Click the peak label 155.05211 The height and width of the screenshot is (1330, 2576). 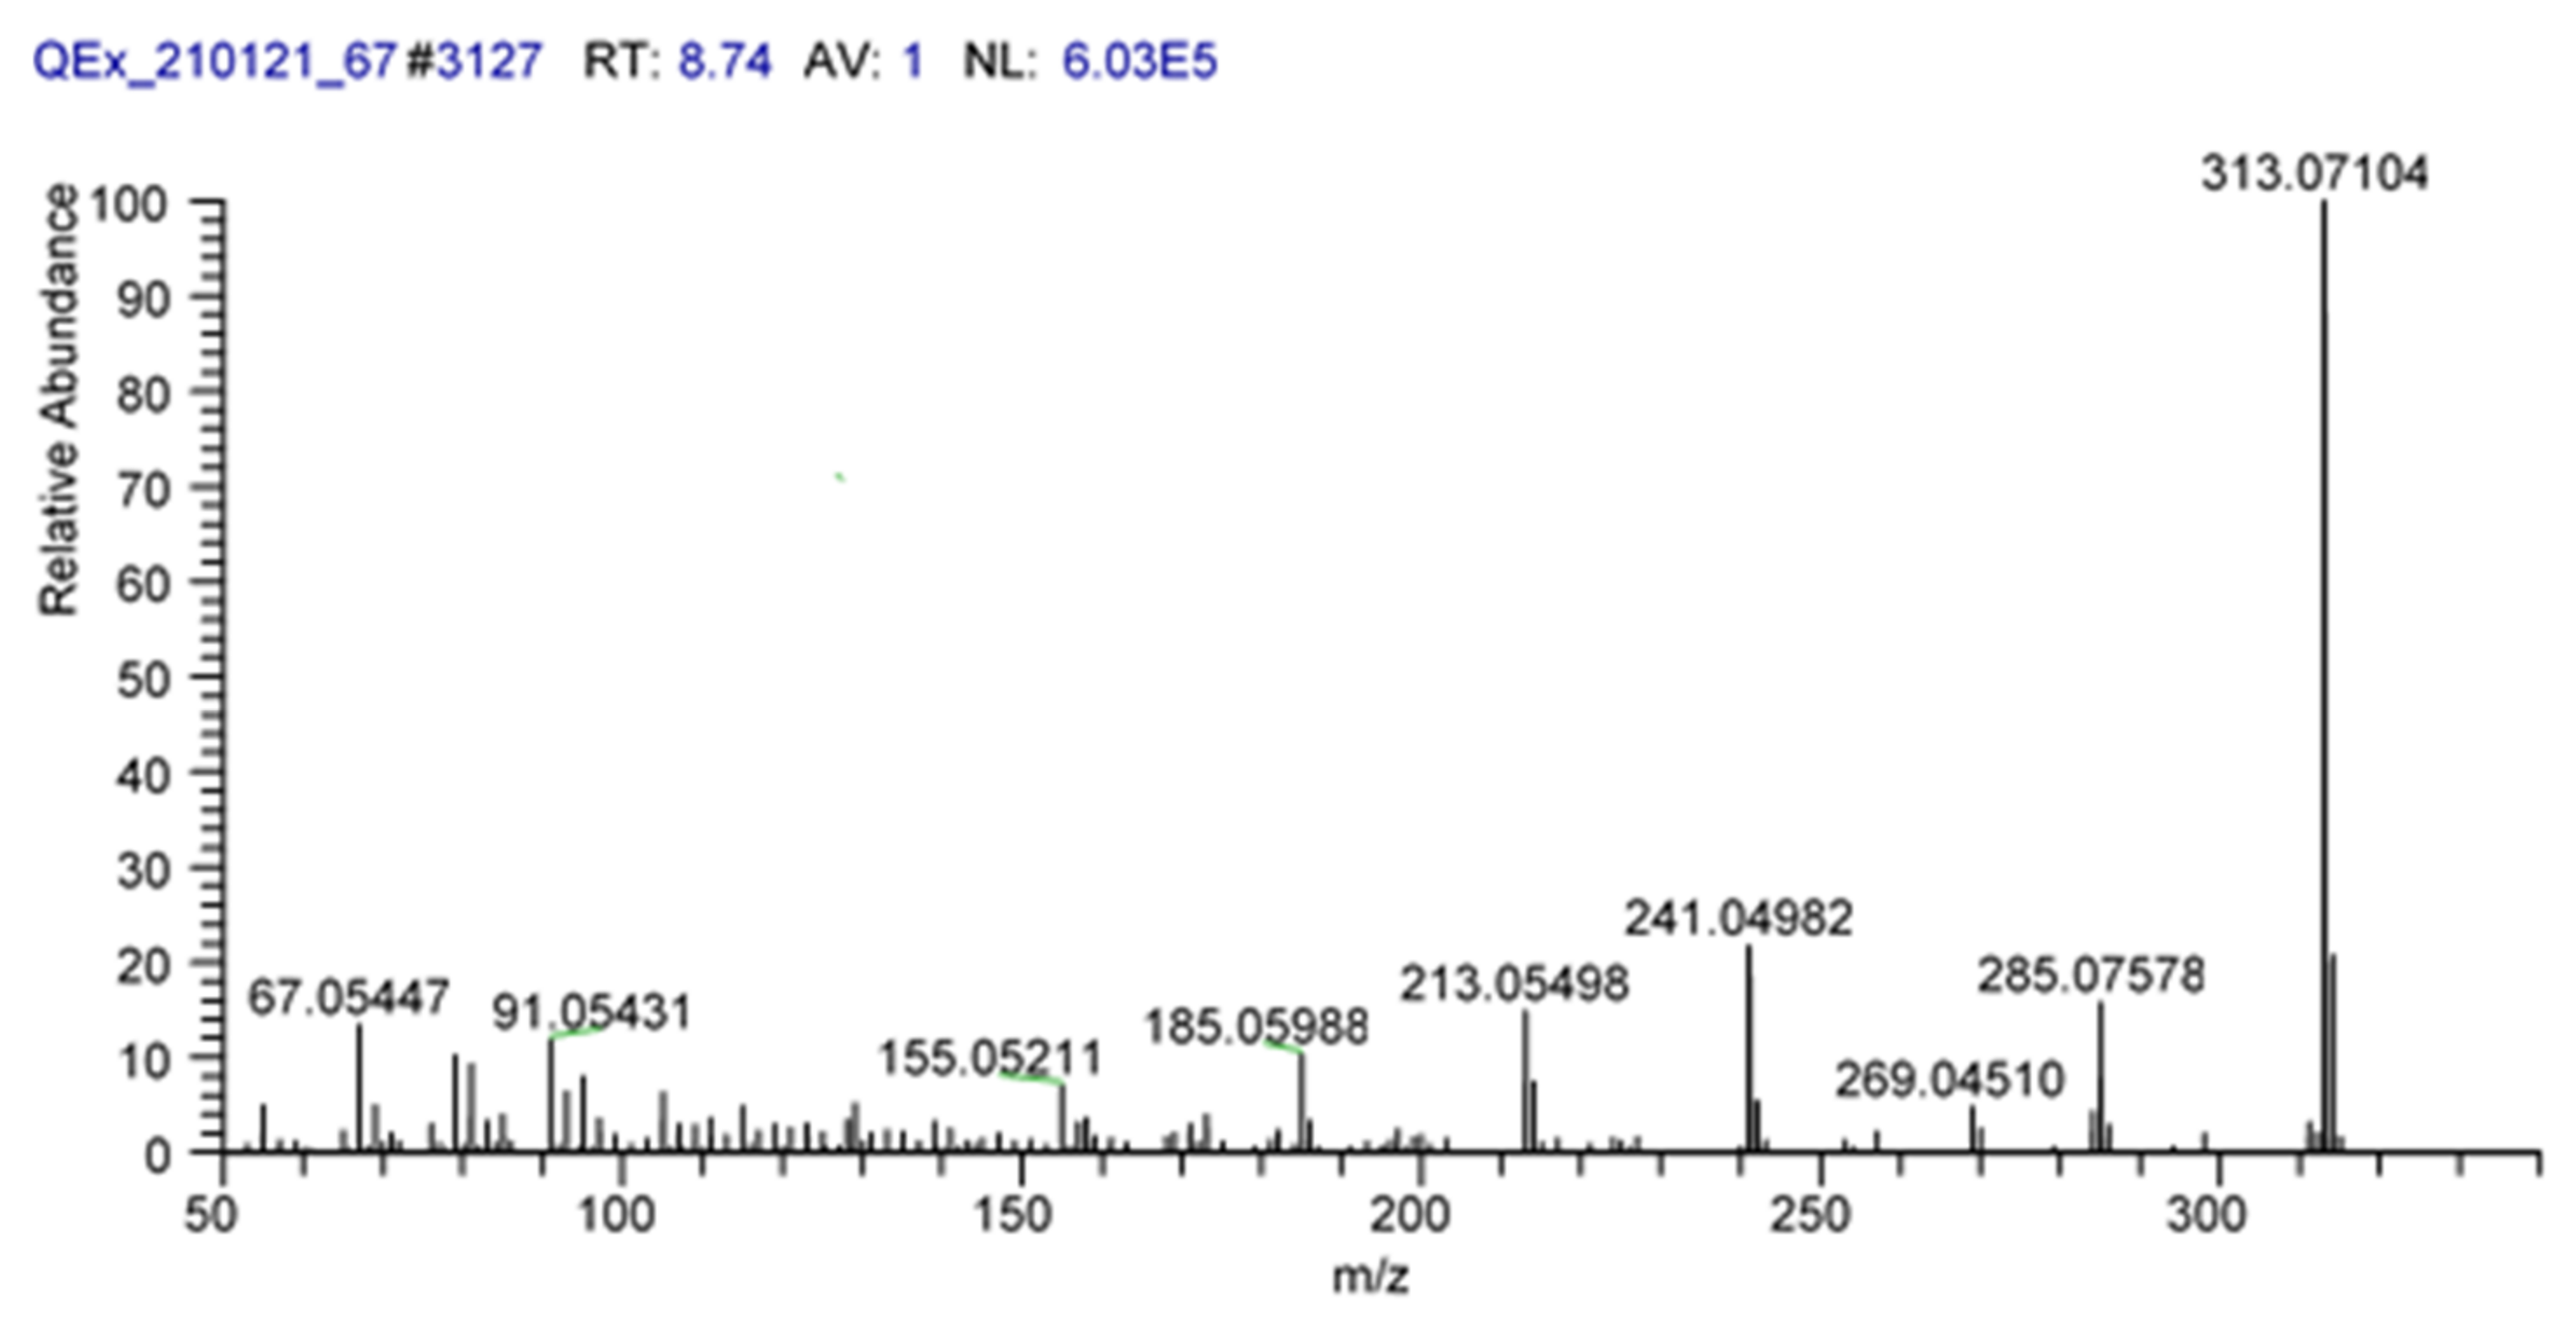tap(989, 1058)
